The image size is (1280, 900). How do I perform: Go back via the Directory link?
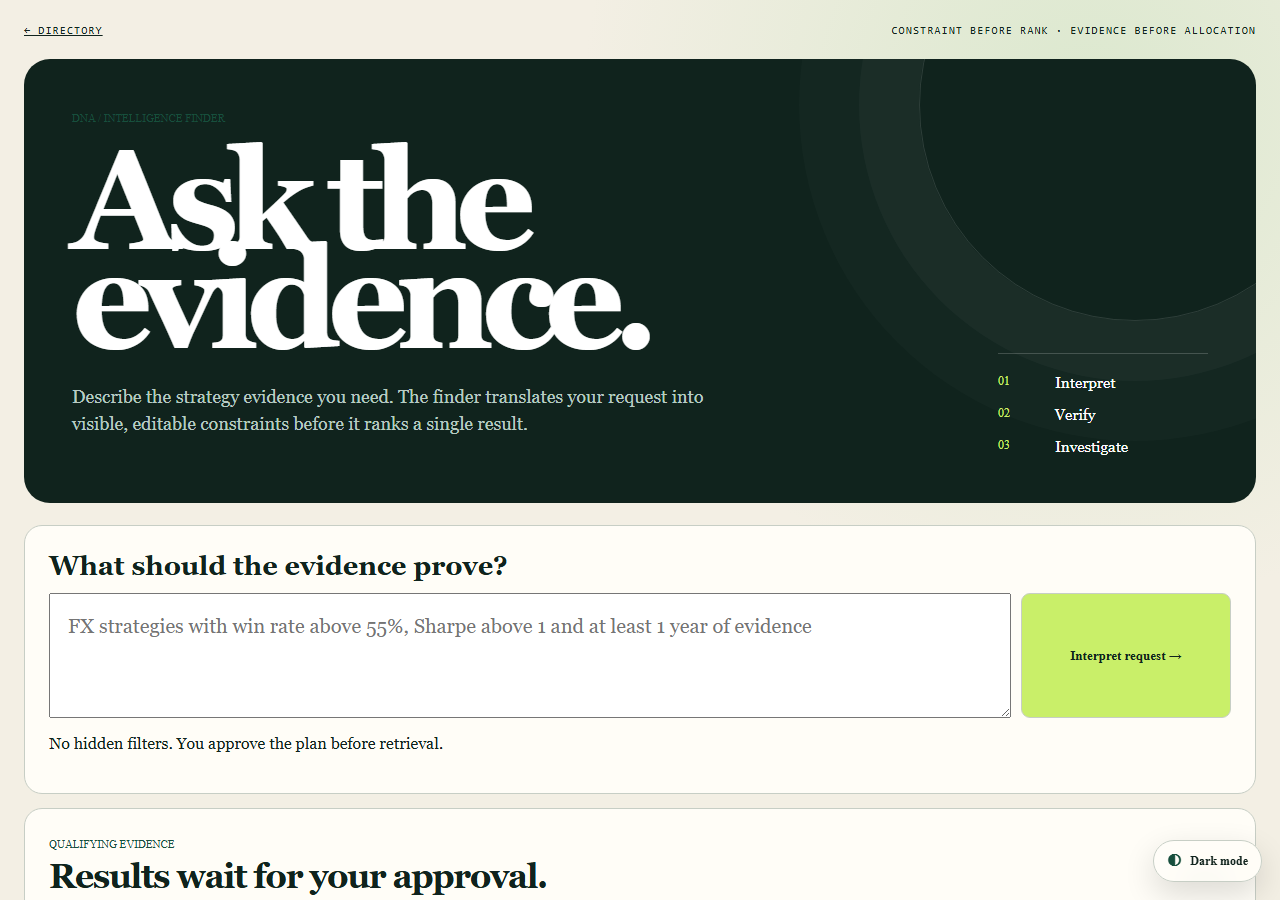[63, 31]
